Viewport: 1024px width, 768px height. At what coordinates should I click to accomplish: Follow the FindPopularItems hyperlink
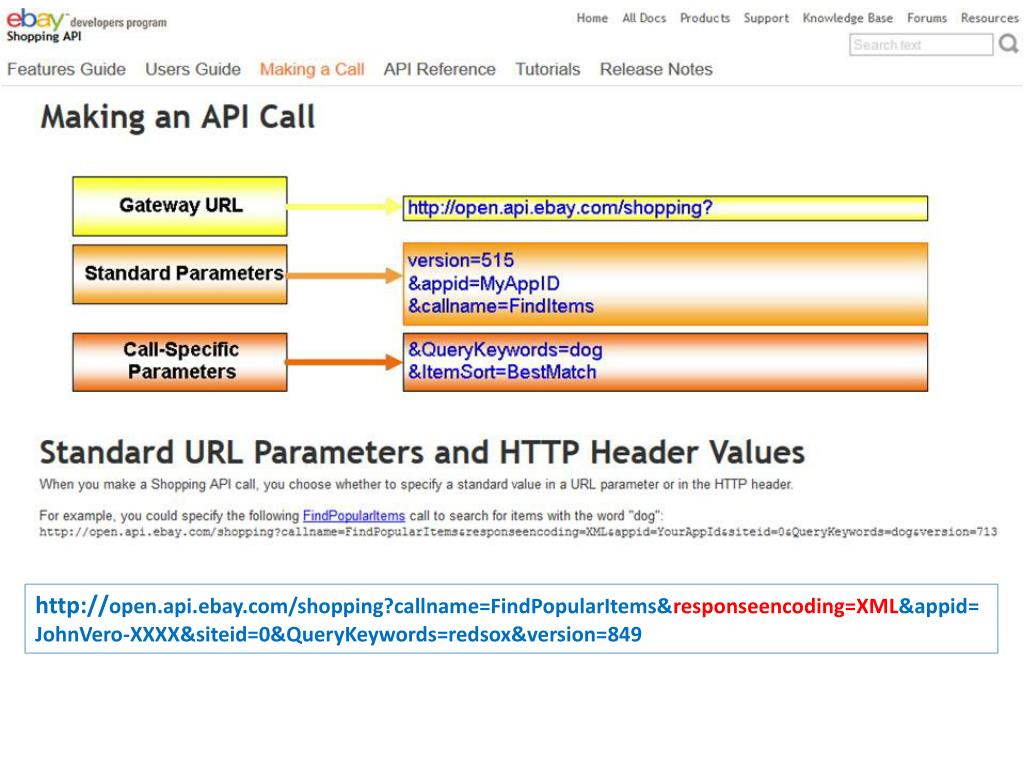(354, 516)
